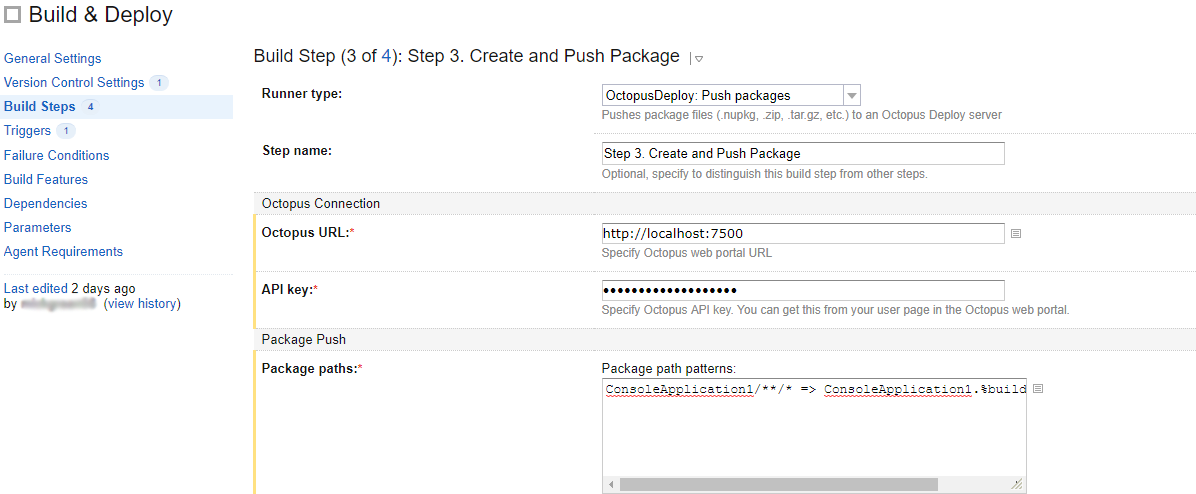Expand the build step selector arrow
This screenshot has height=494, width=1196.
pos(698,59)
